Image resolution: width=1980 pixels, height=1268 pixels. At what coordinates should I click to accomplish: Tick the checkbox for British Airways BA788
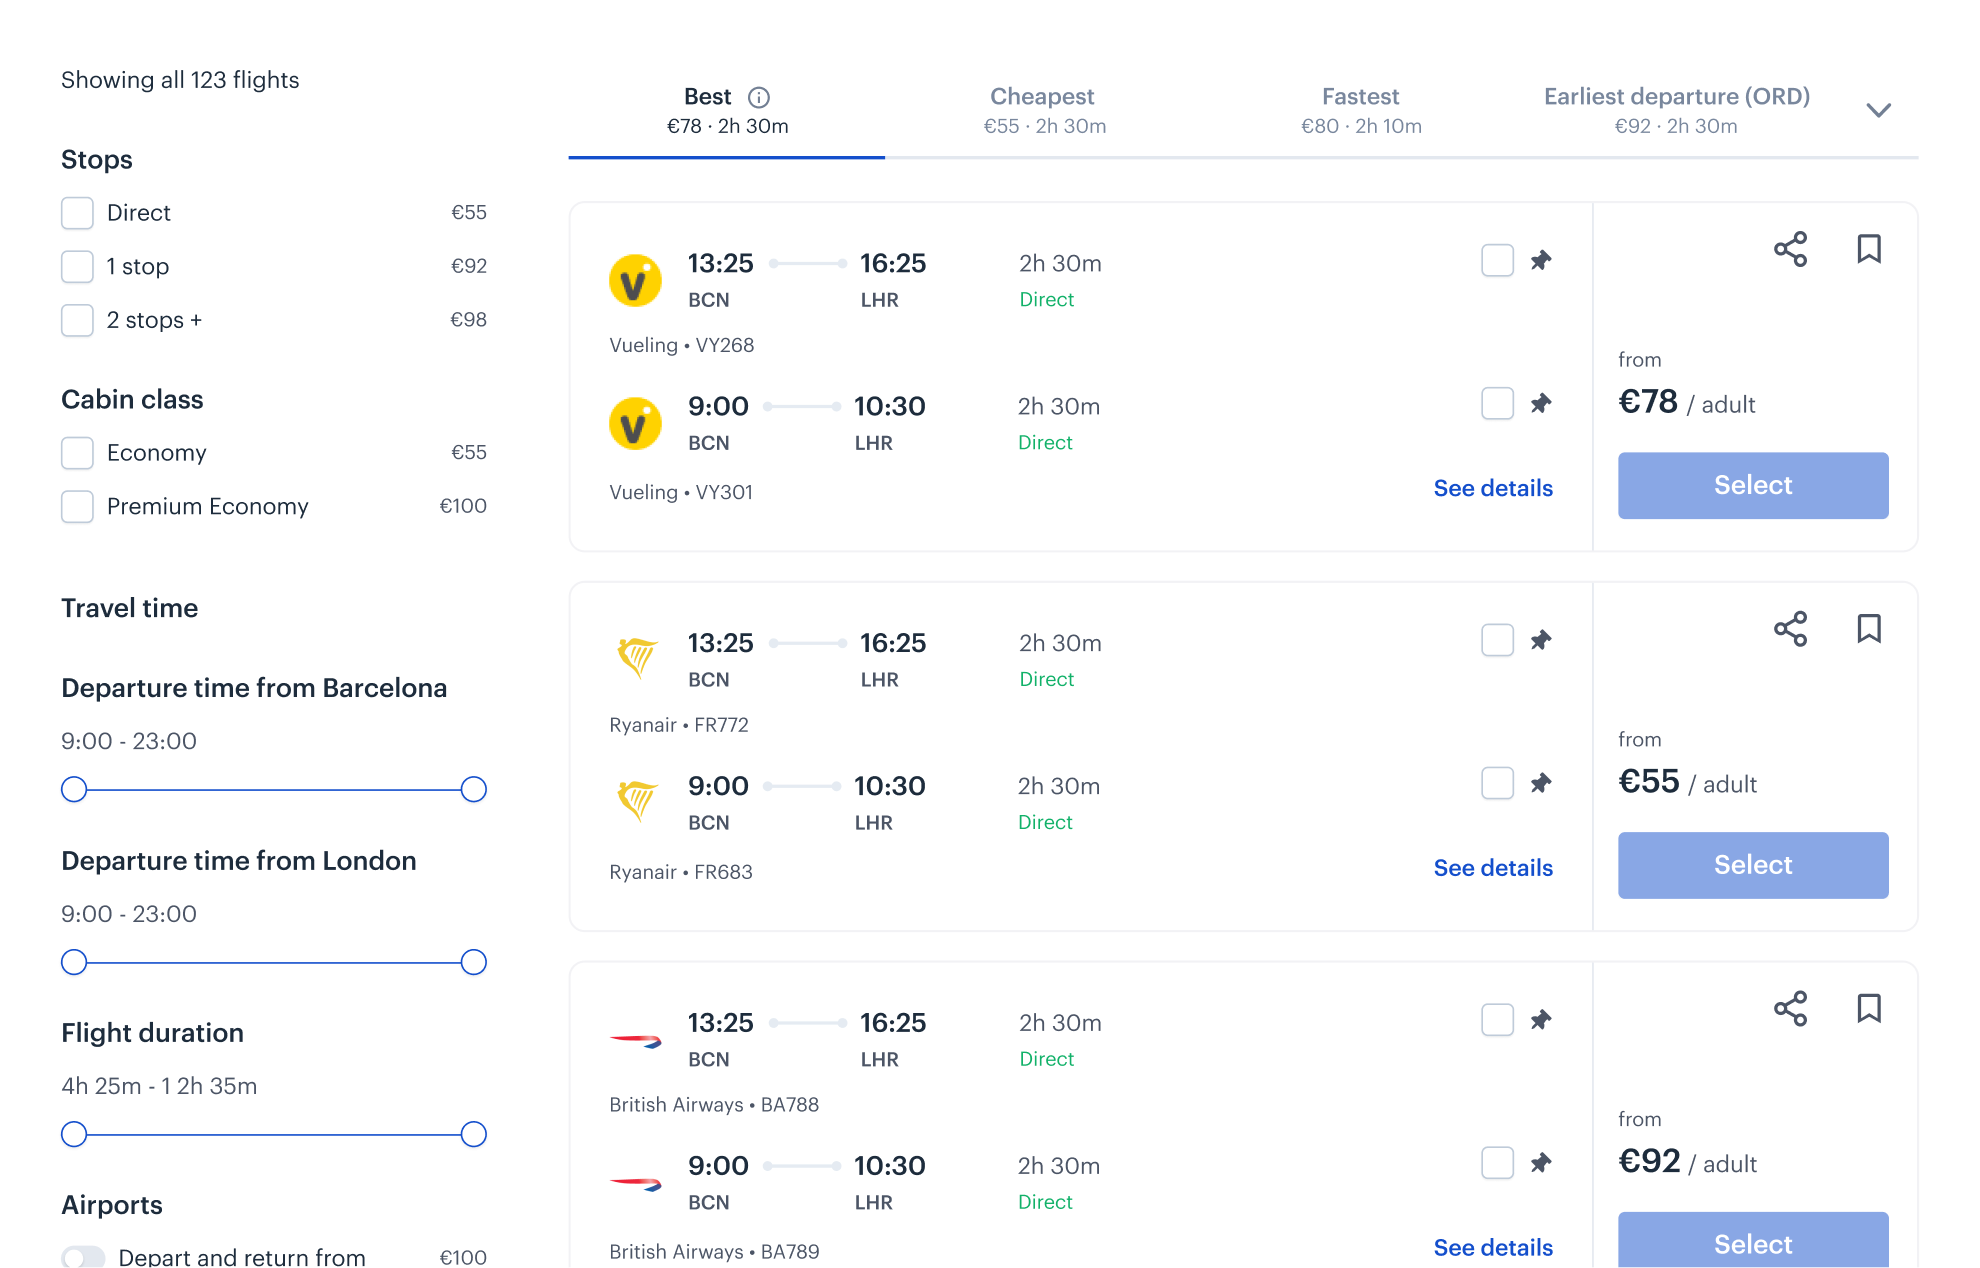pyautogui.click(x=1497, y=1020)
